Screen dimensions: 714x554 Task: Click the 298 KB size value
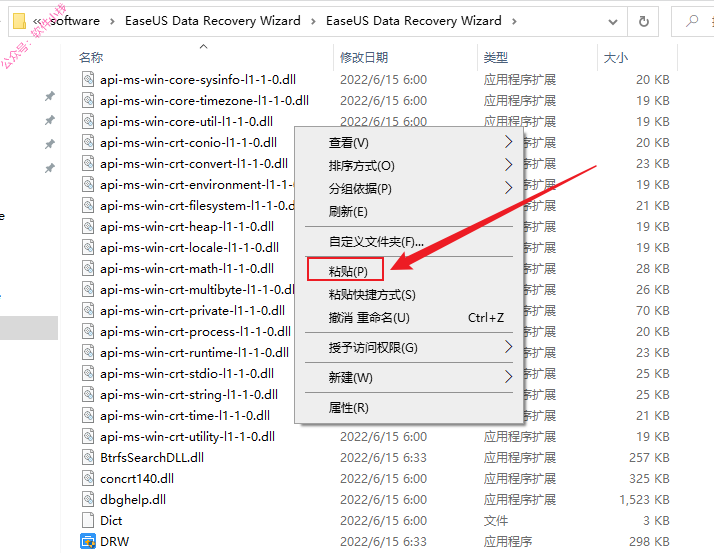[x=649, y=542]
